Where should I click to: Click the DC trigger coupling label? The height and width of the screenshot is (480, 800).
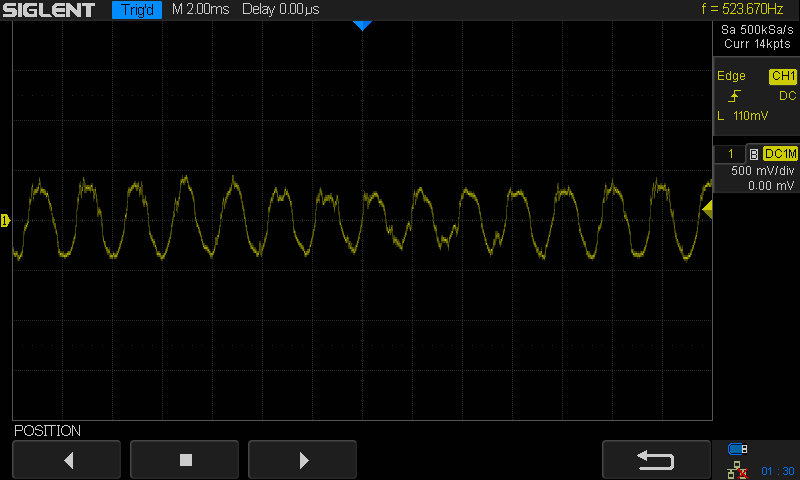[x=787, y=96]
